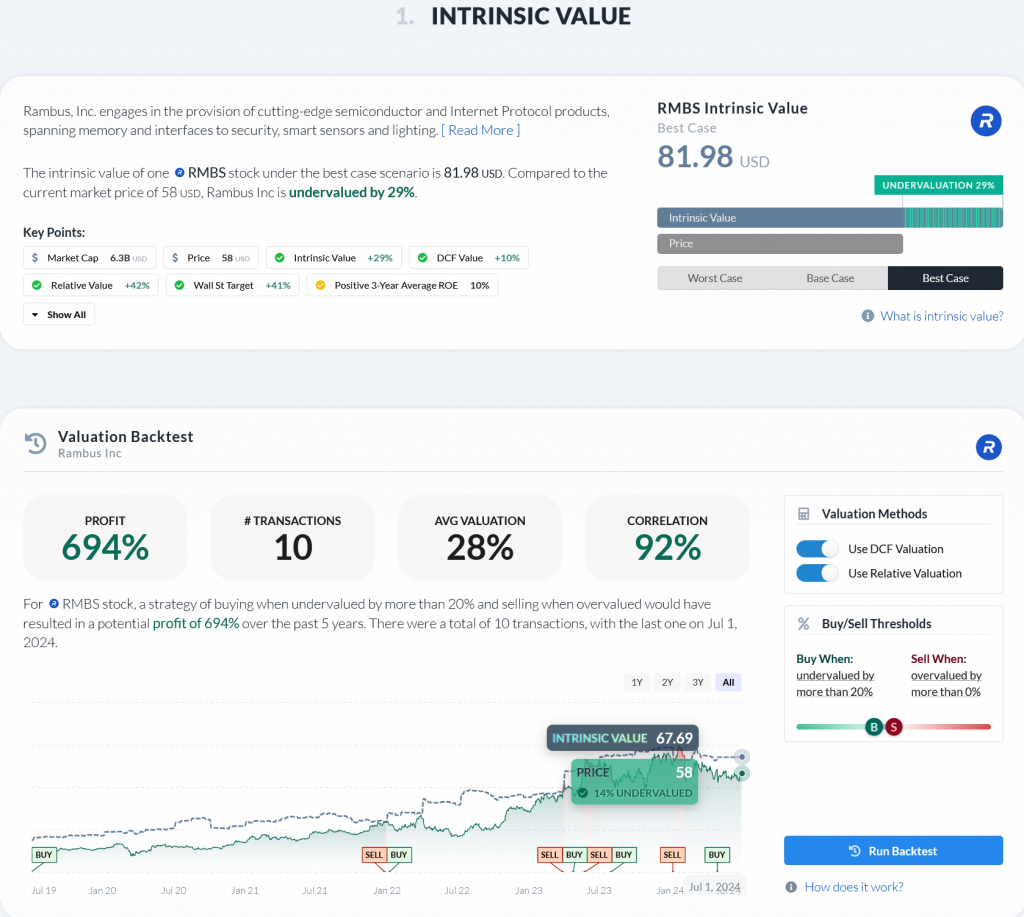The height and width of the screenshot is (917, 1024).
Task: Click the Market Cap 6.3B chip
Action: (89, 258)
